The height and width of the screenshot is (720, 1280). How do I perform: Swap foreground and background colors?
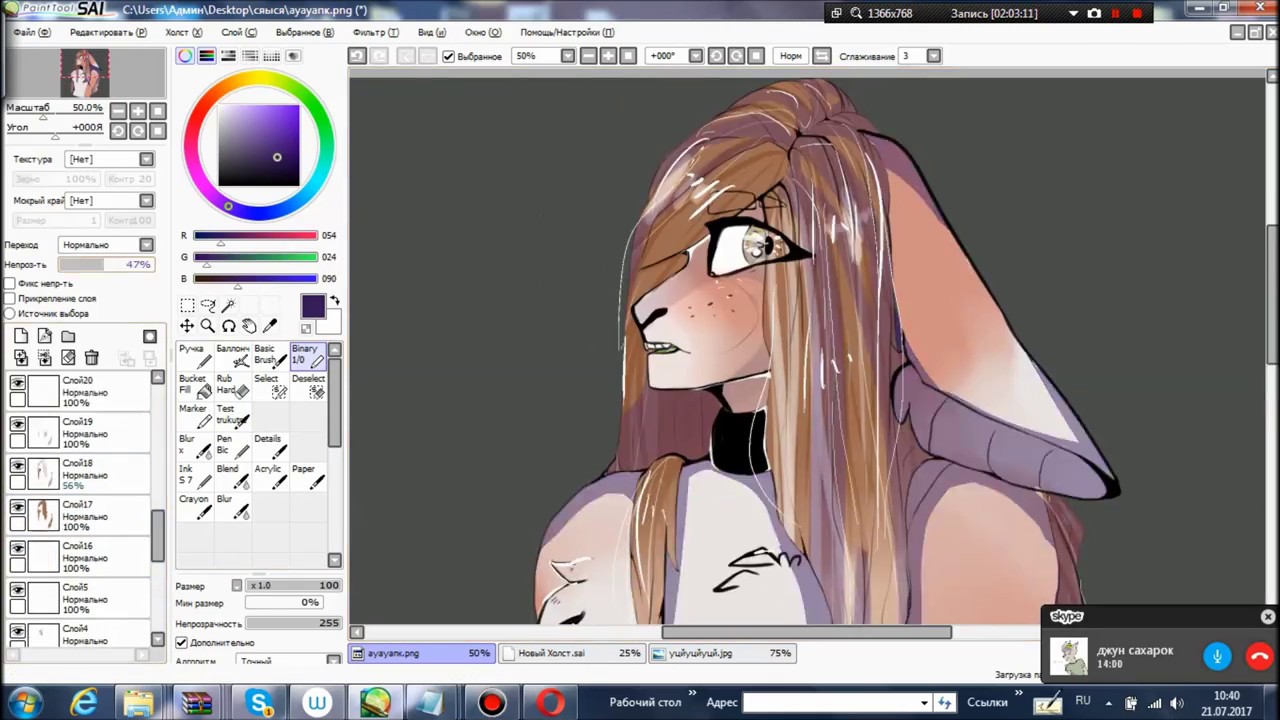334,300
